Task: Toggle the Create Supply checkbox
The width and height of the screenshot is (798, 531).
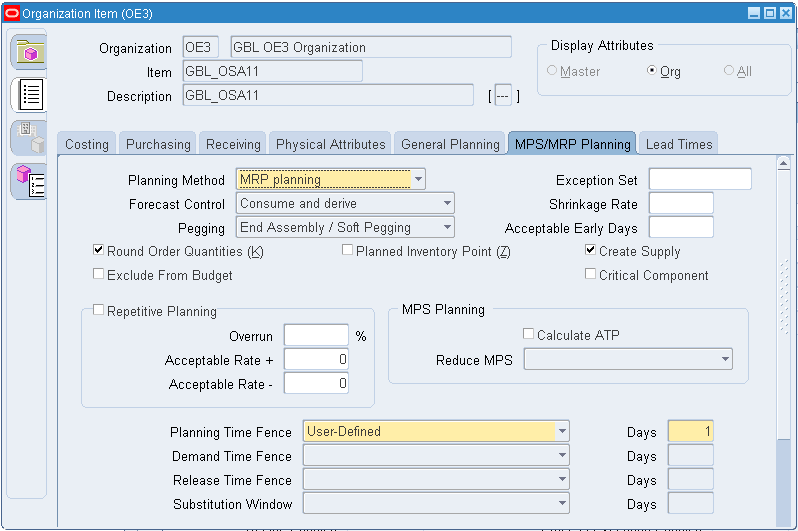Action: click(590, 250)
